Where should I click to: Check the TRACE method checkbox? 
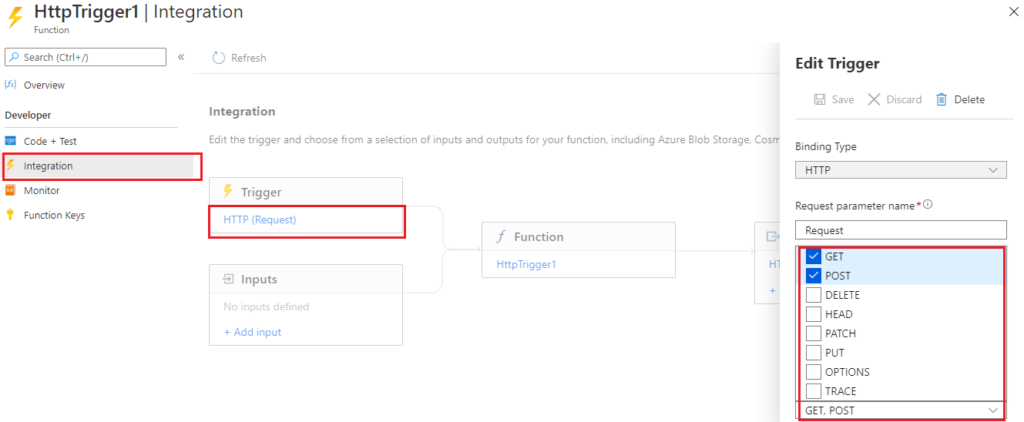pyautogui.click(x=814, y=391)
